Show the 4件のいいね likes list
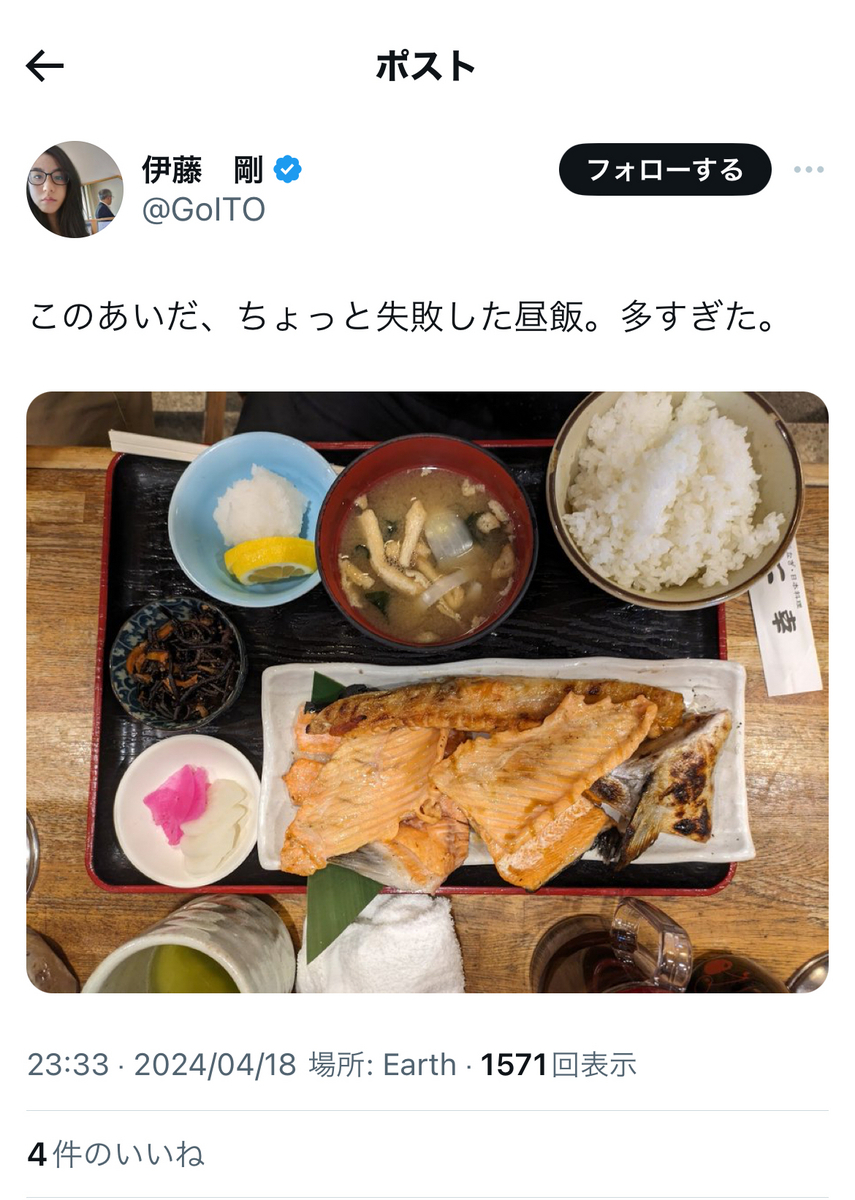 116,1155
